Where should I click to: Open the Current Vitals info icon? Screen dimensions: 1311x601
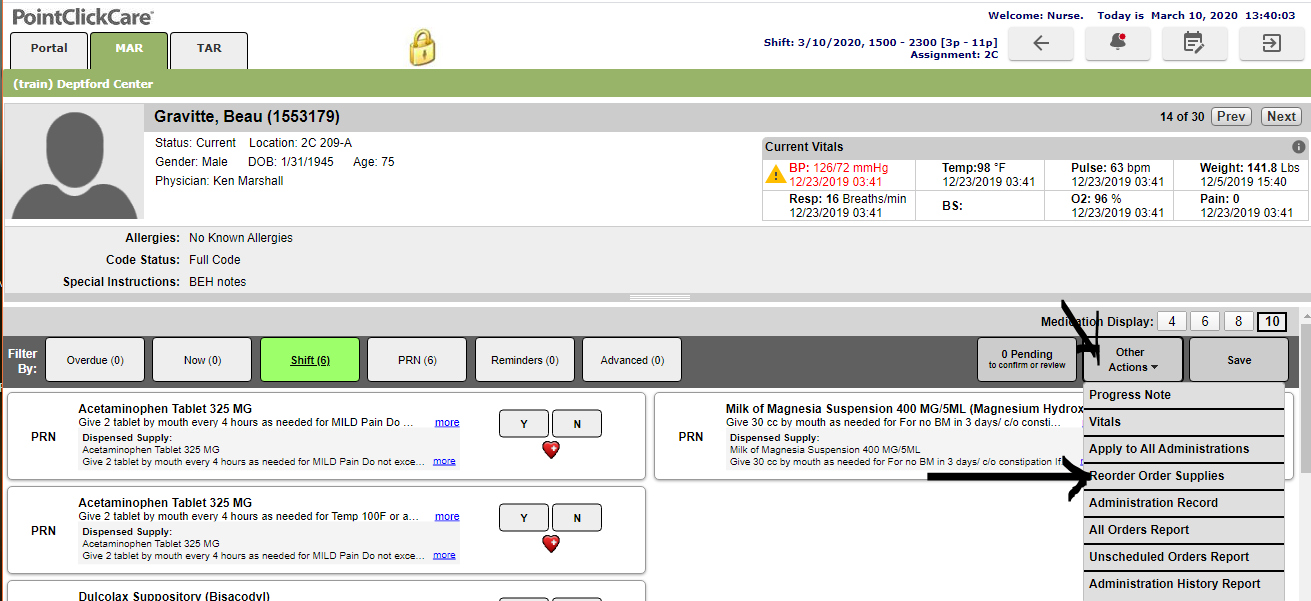[1299, 146]
